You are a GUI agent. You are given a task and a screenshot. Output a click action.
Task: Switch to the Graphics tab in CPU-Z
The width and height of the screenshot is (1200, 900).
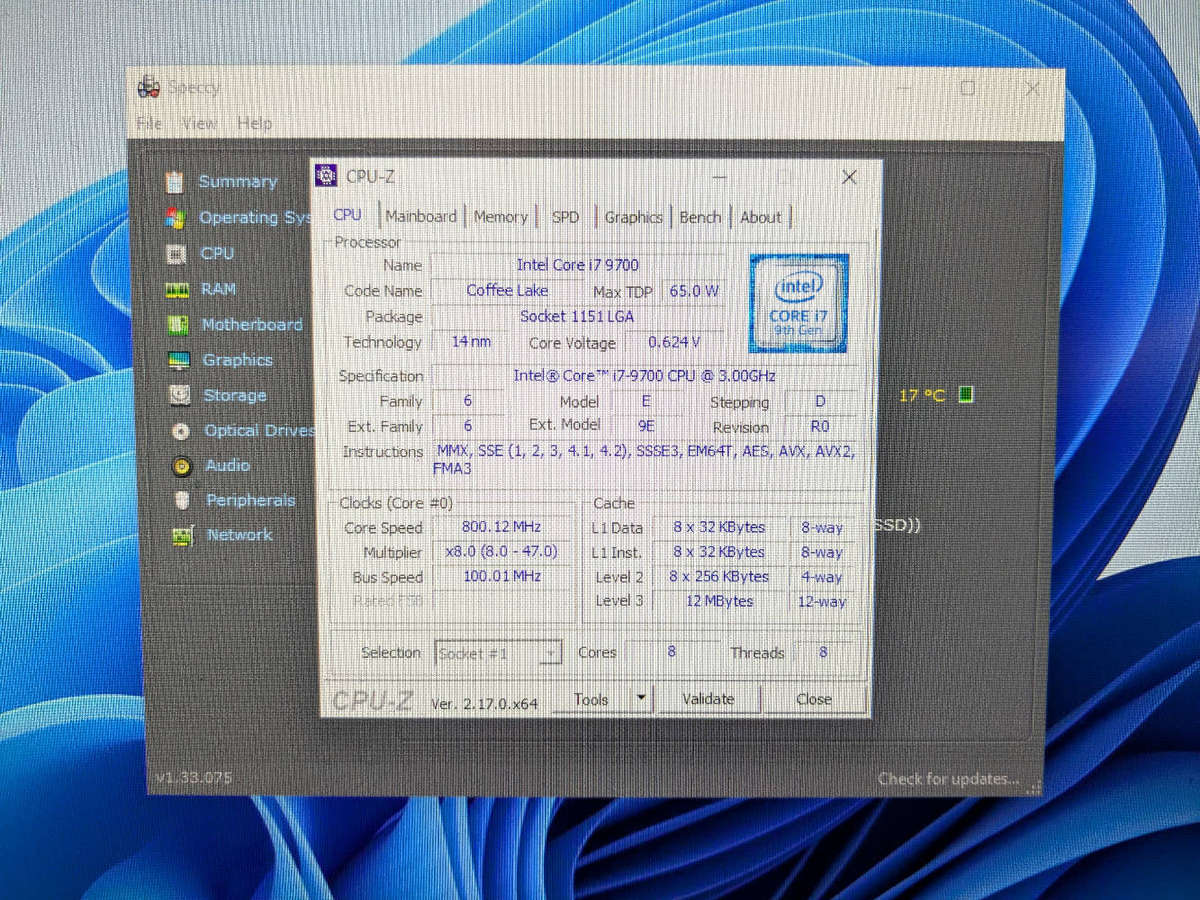pos(634,217)
